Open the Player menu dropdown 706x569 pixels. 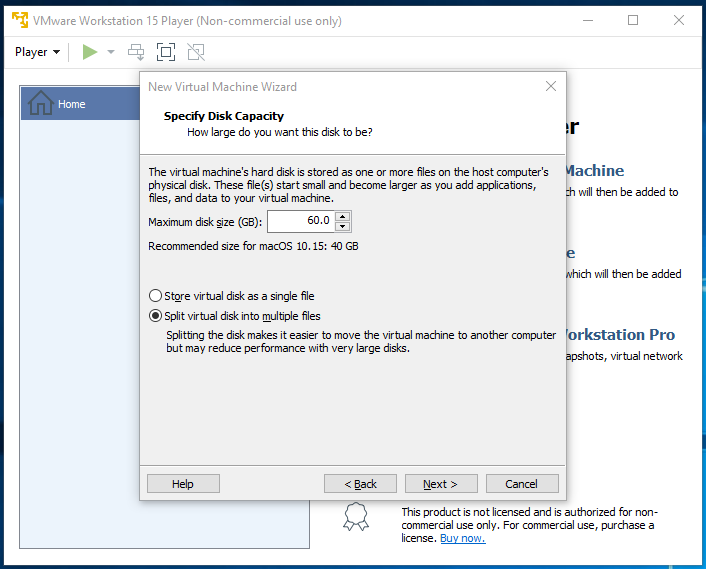point(37,52)
